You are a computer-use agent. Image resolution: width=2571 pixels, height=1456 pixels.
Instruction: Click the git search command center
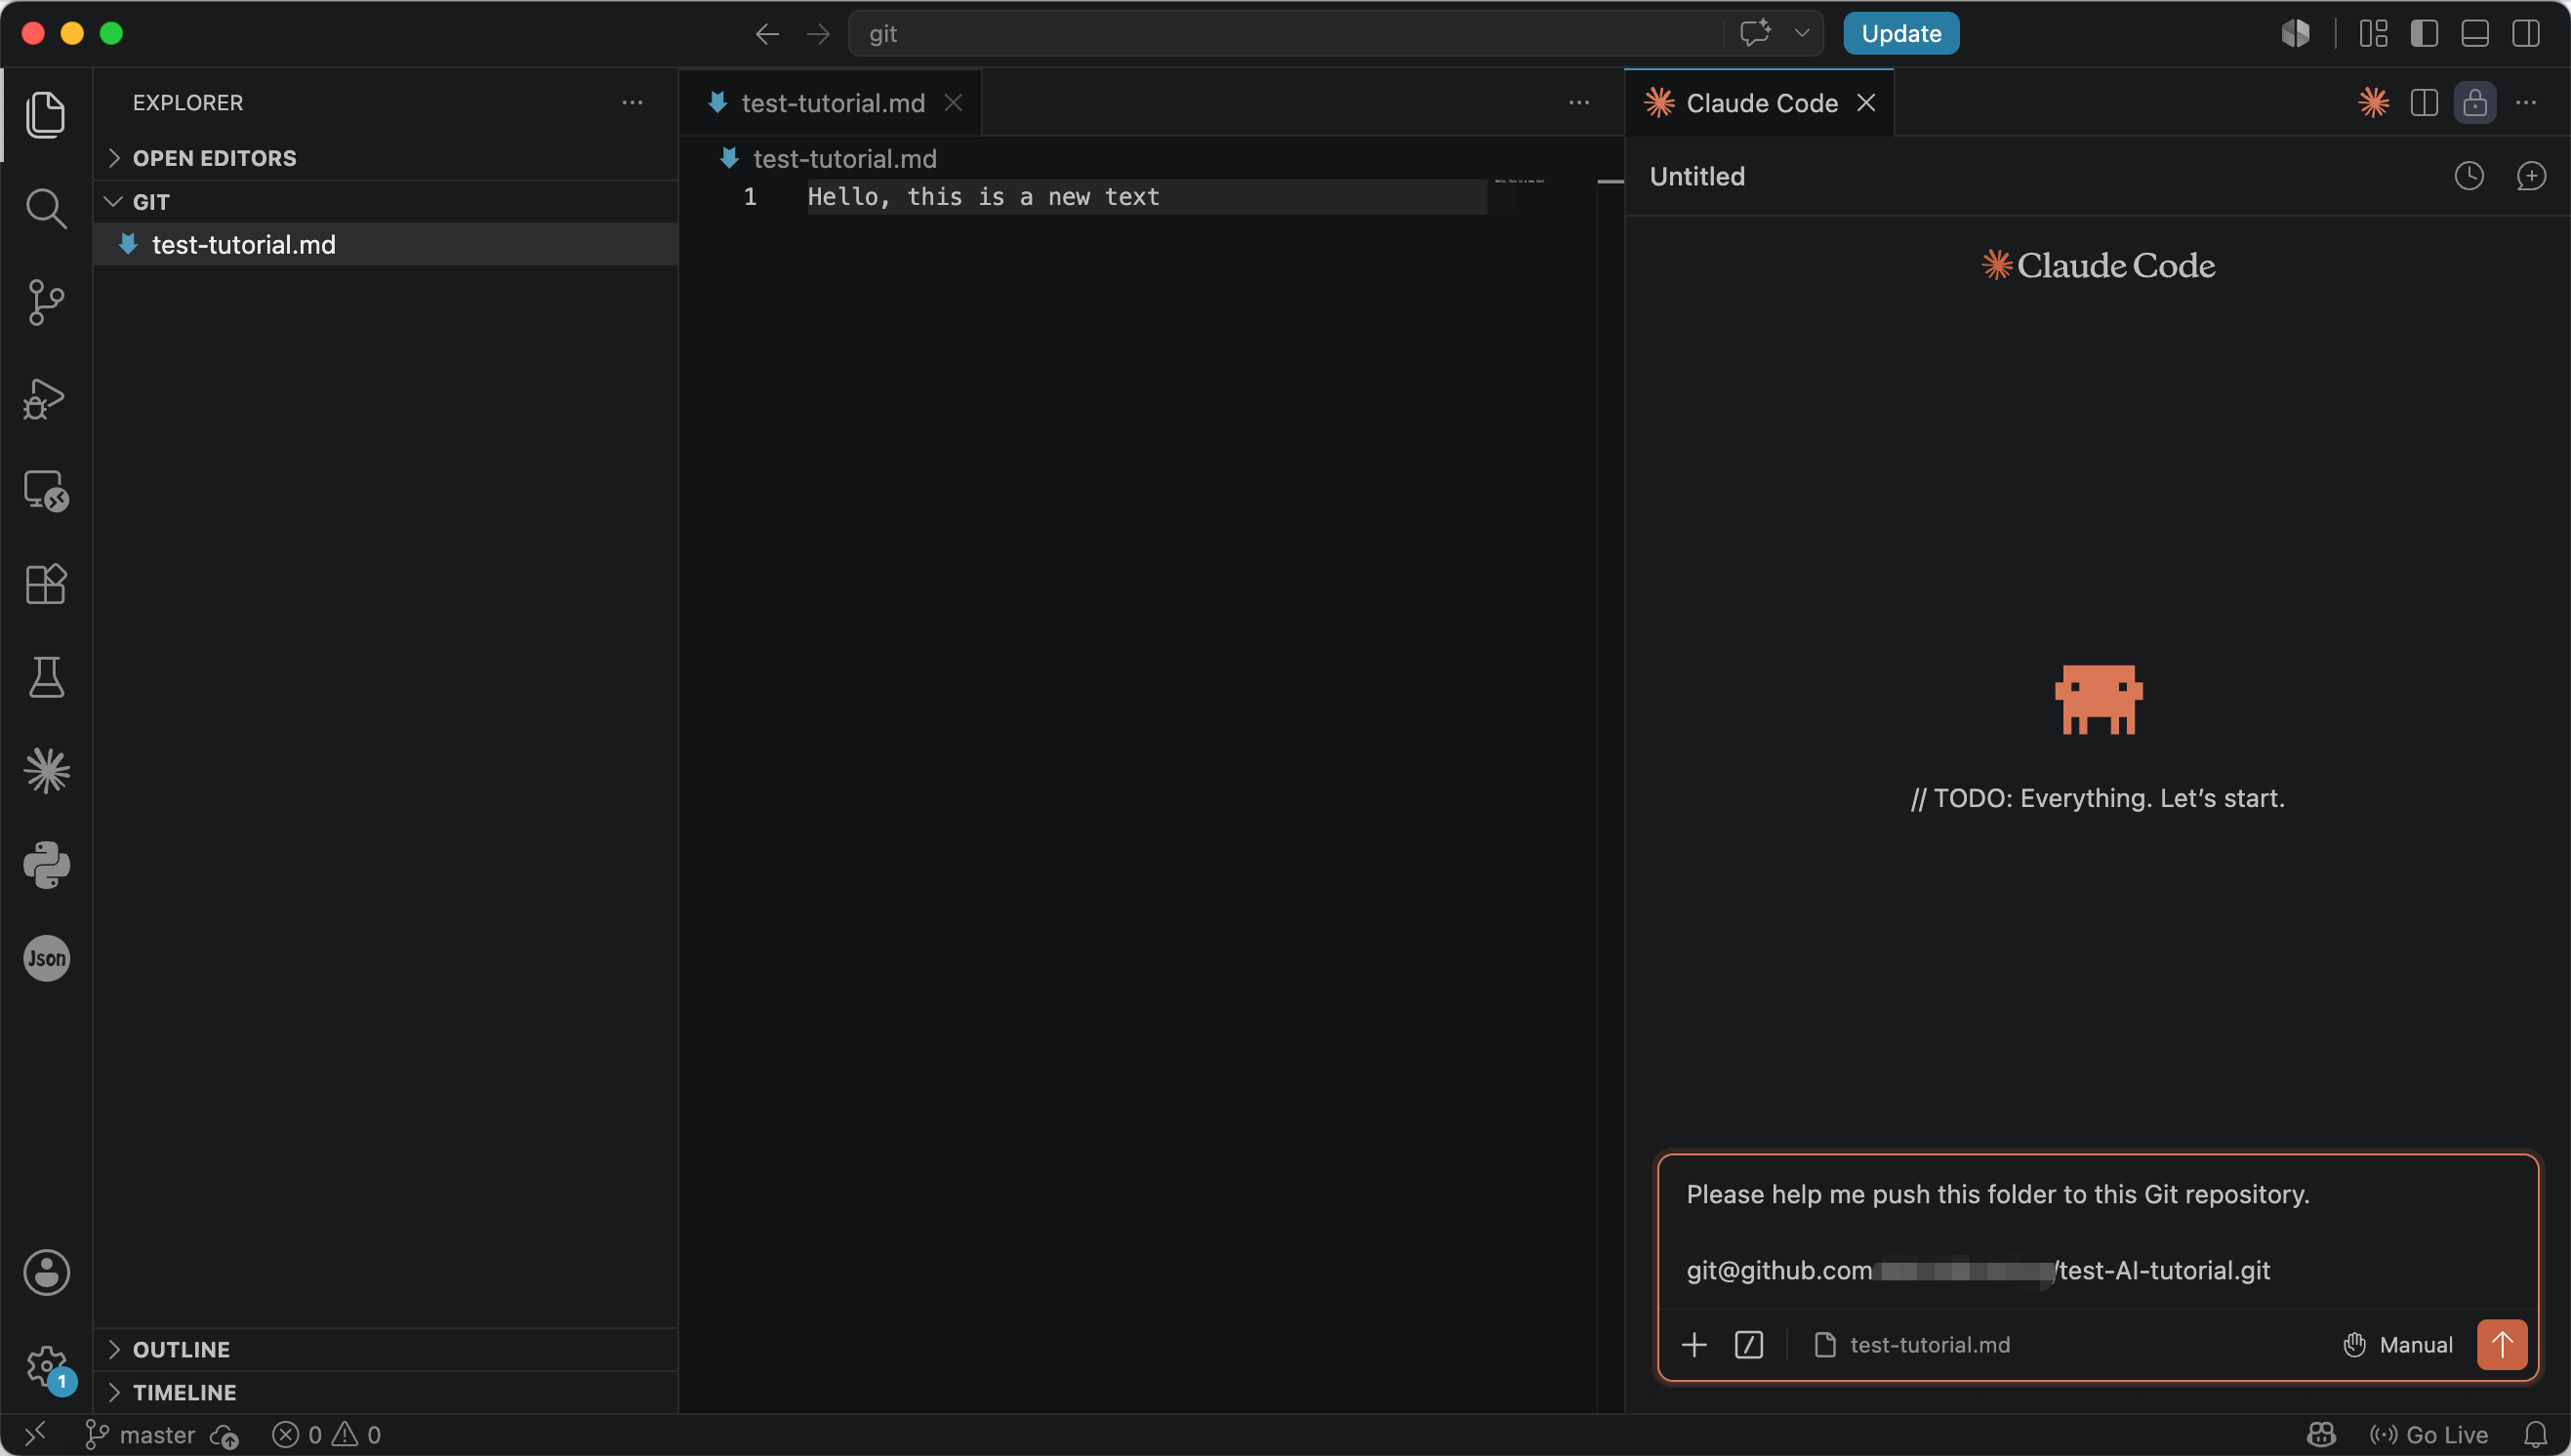point(1286,34)
